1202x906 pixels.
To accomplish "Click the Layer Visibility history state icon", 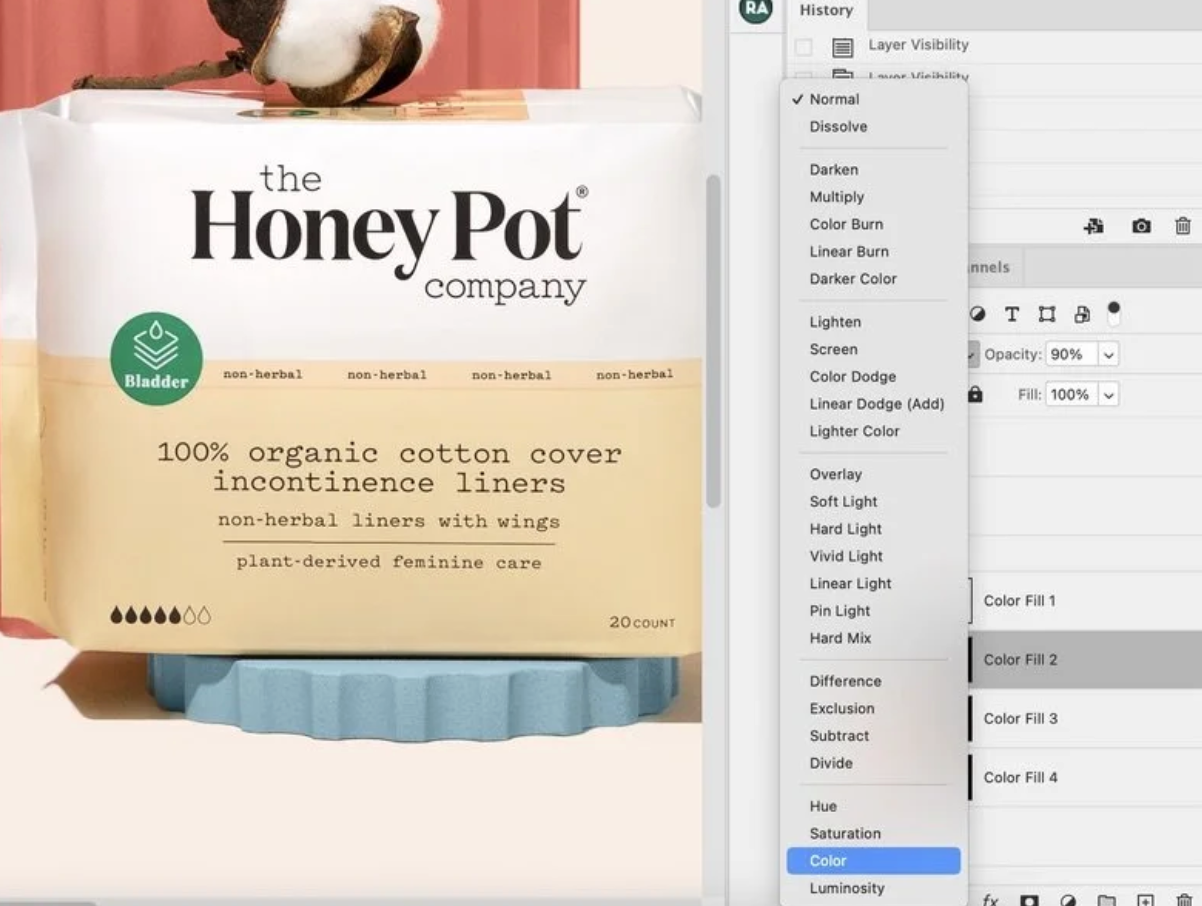I will tap(842, 46).
